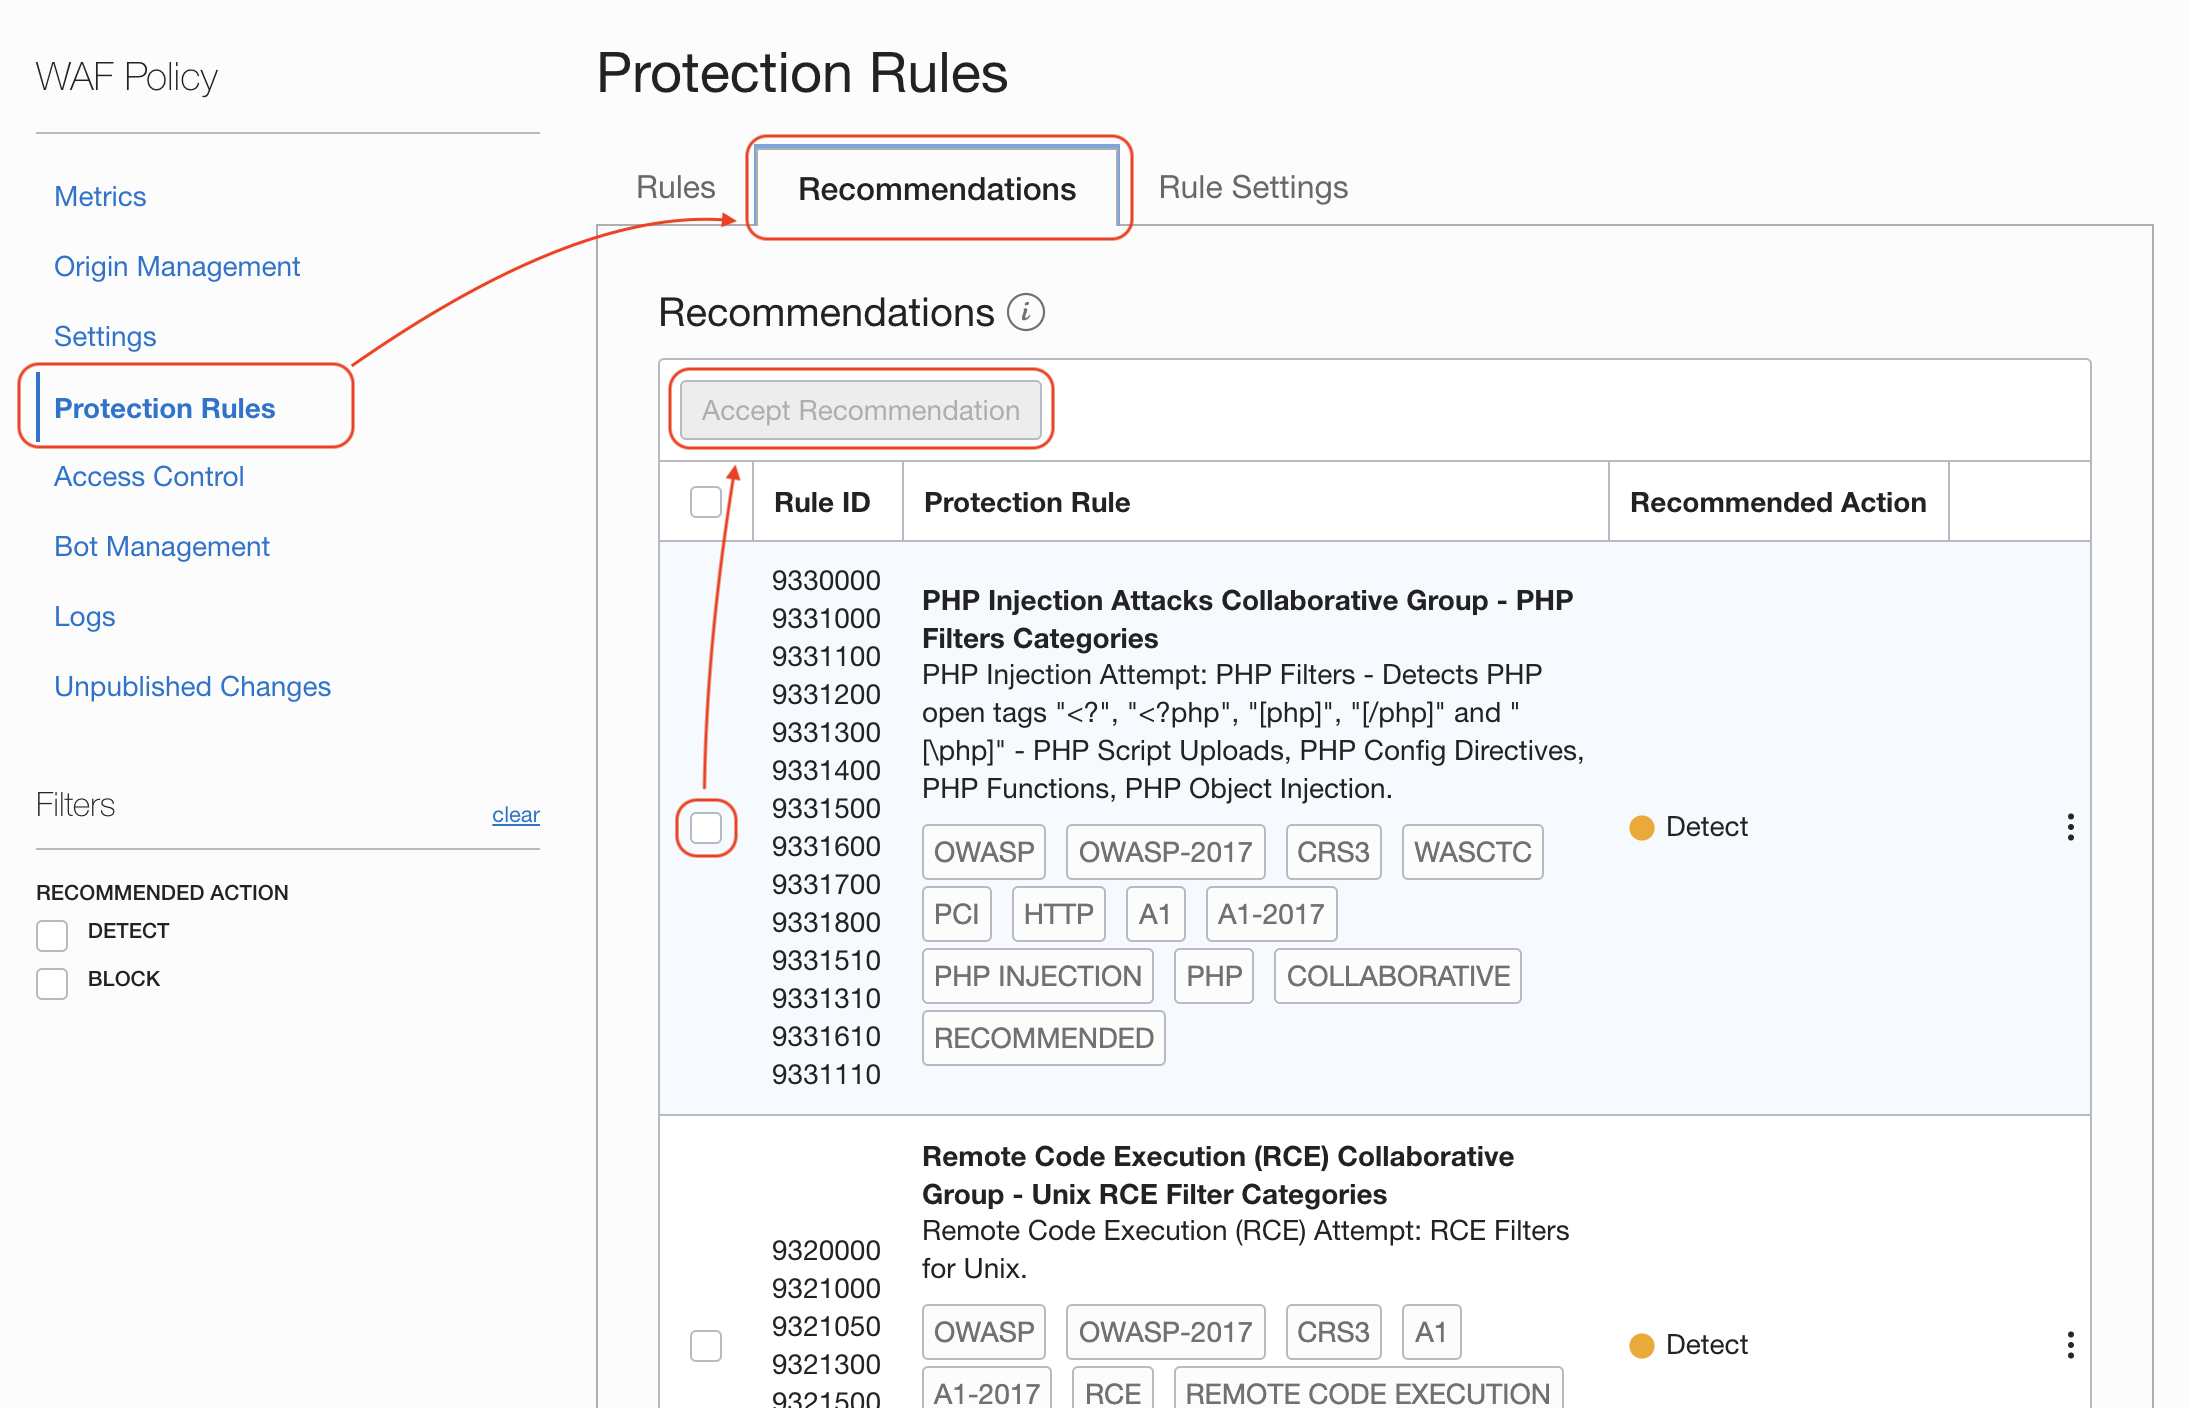Enable the DETECT filter checkbox
This screenshot has width=2190, height=1408.
(x=52, y=935)
